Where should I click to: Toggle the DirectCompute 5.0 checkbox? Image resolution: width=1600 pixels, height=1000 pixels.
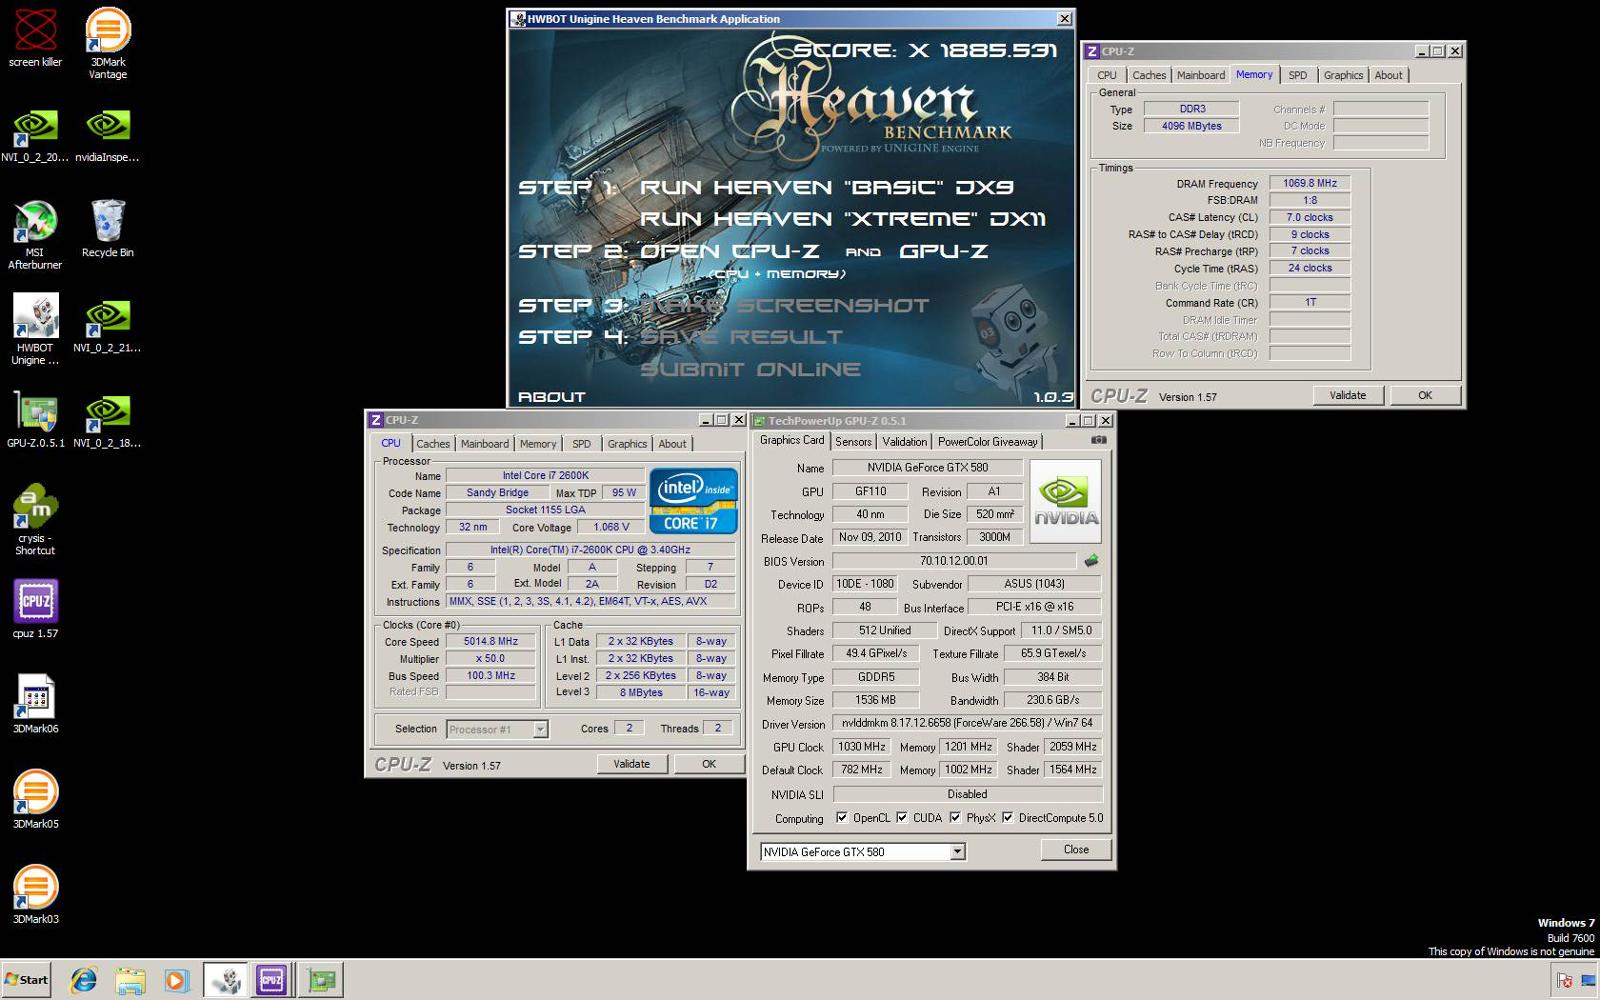1008,818
